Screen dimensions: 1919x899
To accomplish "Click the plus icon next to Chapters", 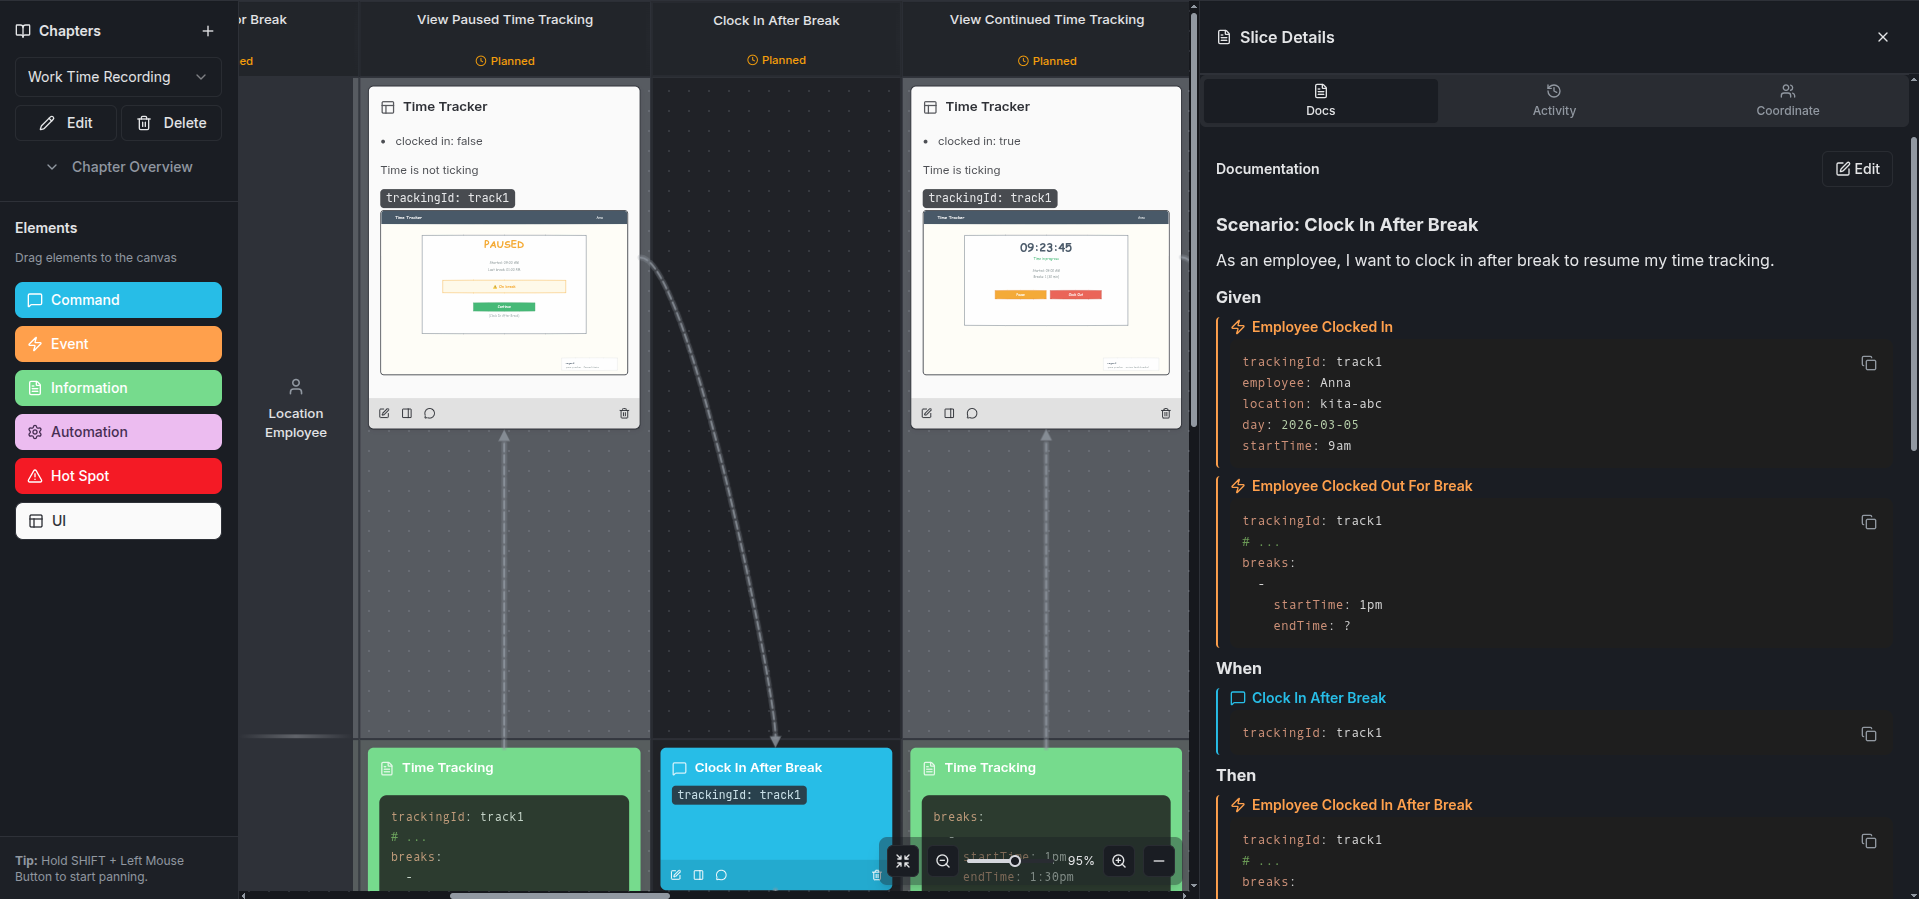I will (x=208, y=31).
